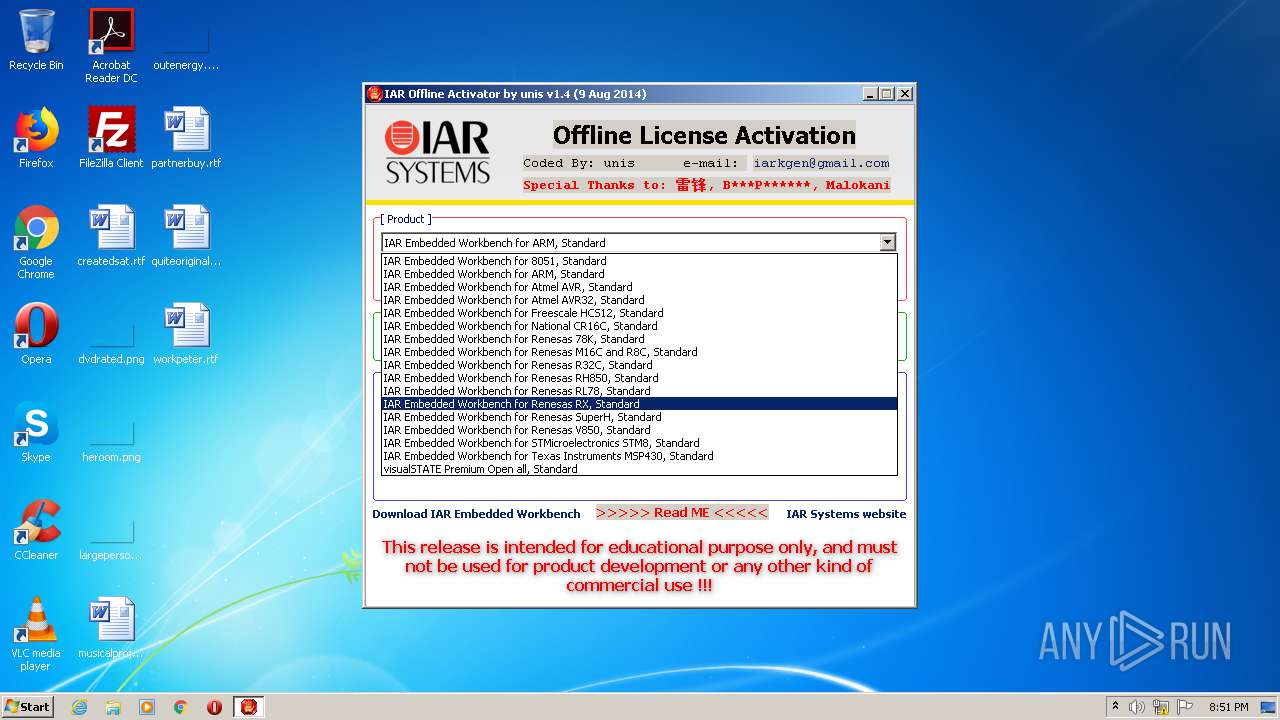Click the volume speaker tray icon
Image resolution: width=1280 pixels, height=720 pixels.
[1136, 707]
